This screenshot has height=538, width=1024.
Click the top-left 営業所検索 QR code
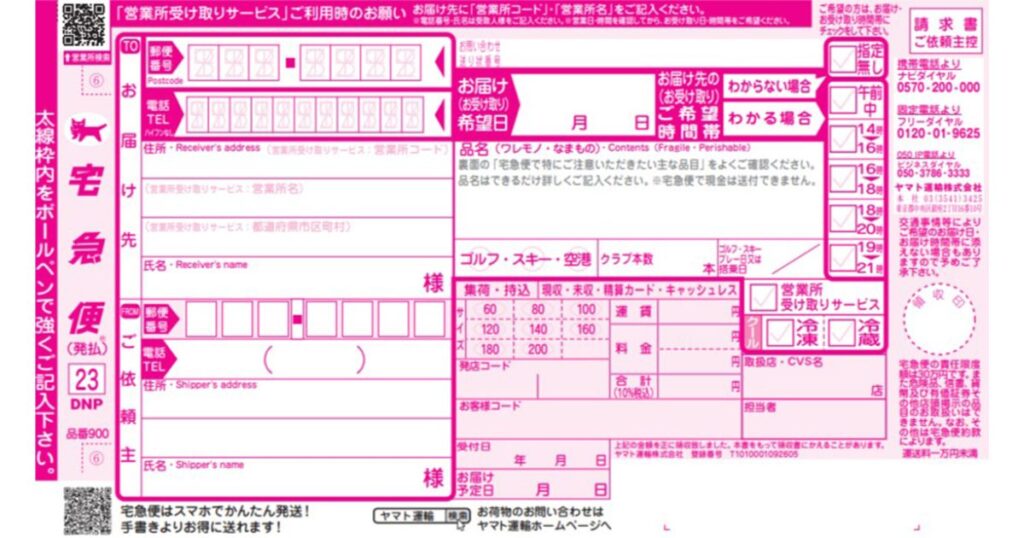click(x=84, y=25)
